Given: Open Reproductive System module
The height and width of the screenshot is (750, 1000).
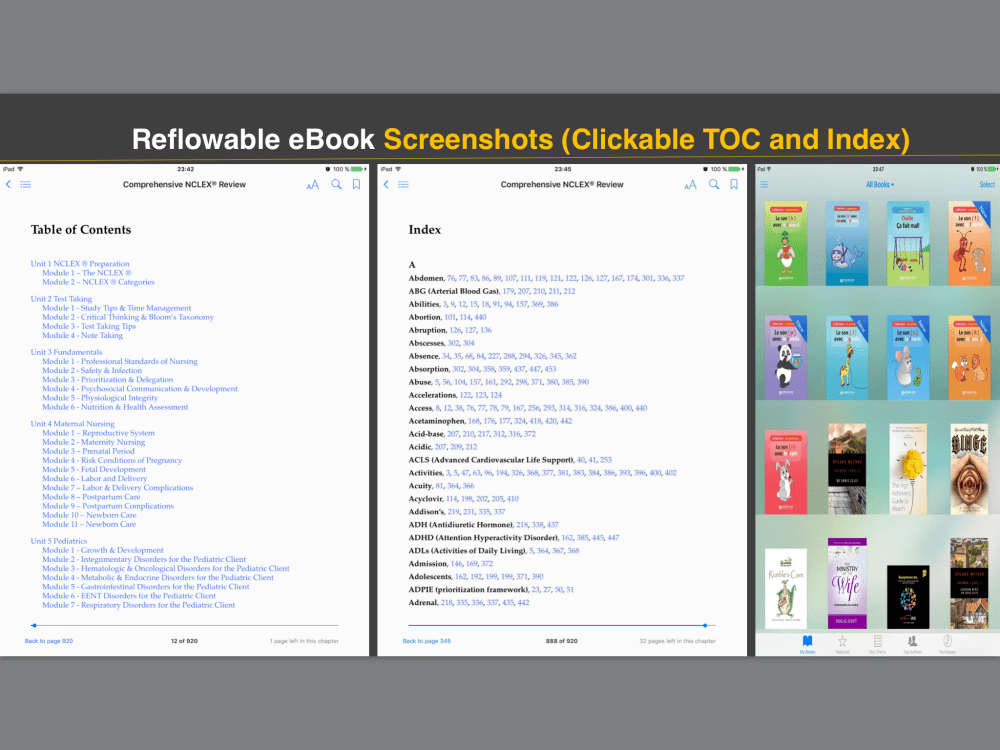Looking at the screenshot, I should pos(98,432).
